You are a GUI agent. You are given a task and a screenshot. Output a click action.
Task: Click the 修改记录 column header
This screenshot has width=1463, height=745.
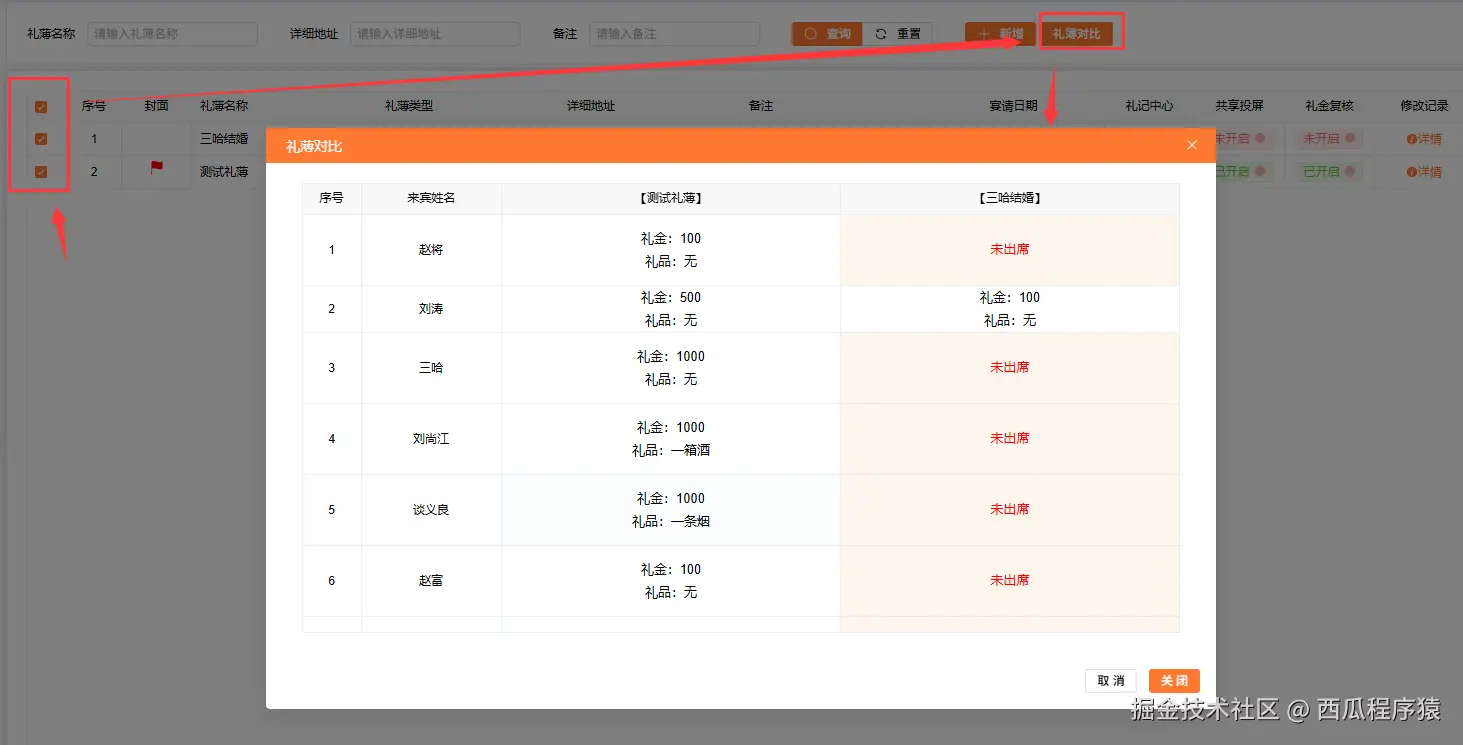1424,106
